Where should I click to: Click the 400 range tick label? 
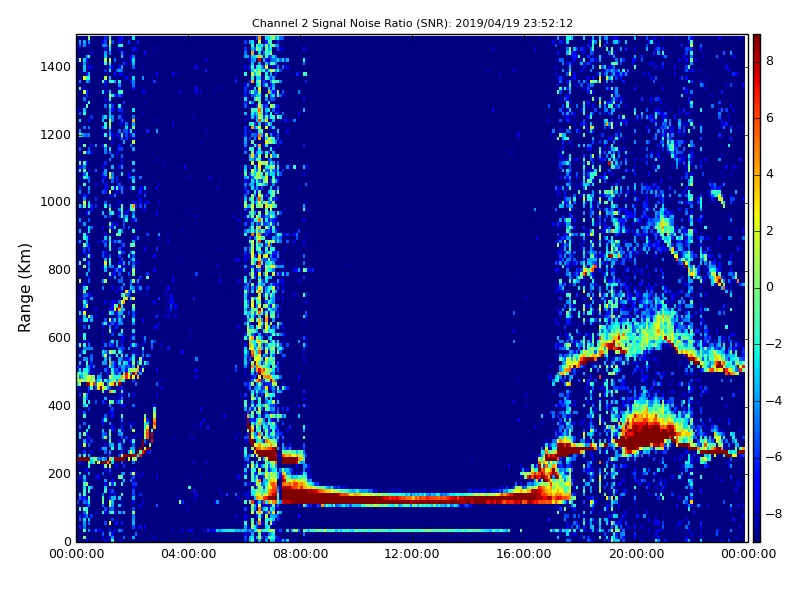point(59,406)
